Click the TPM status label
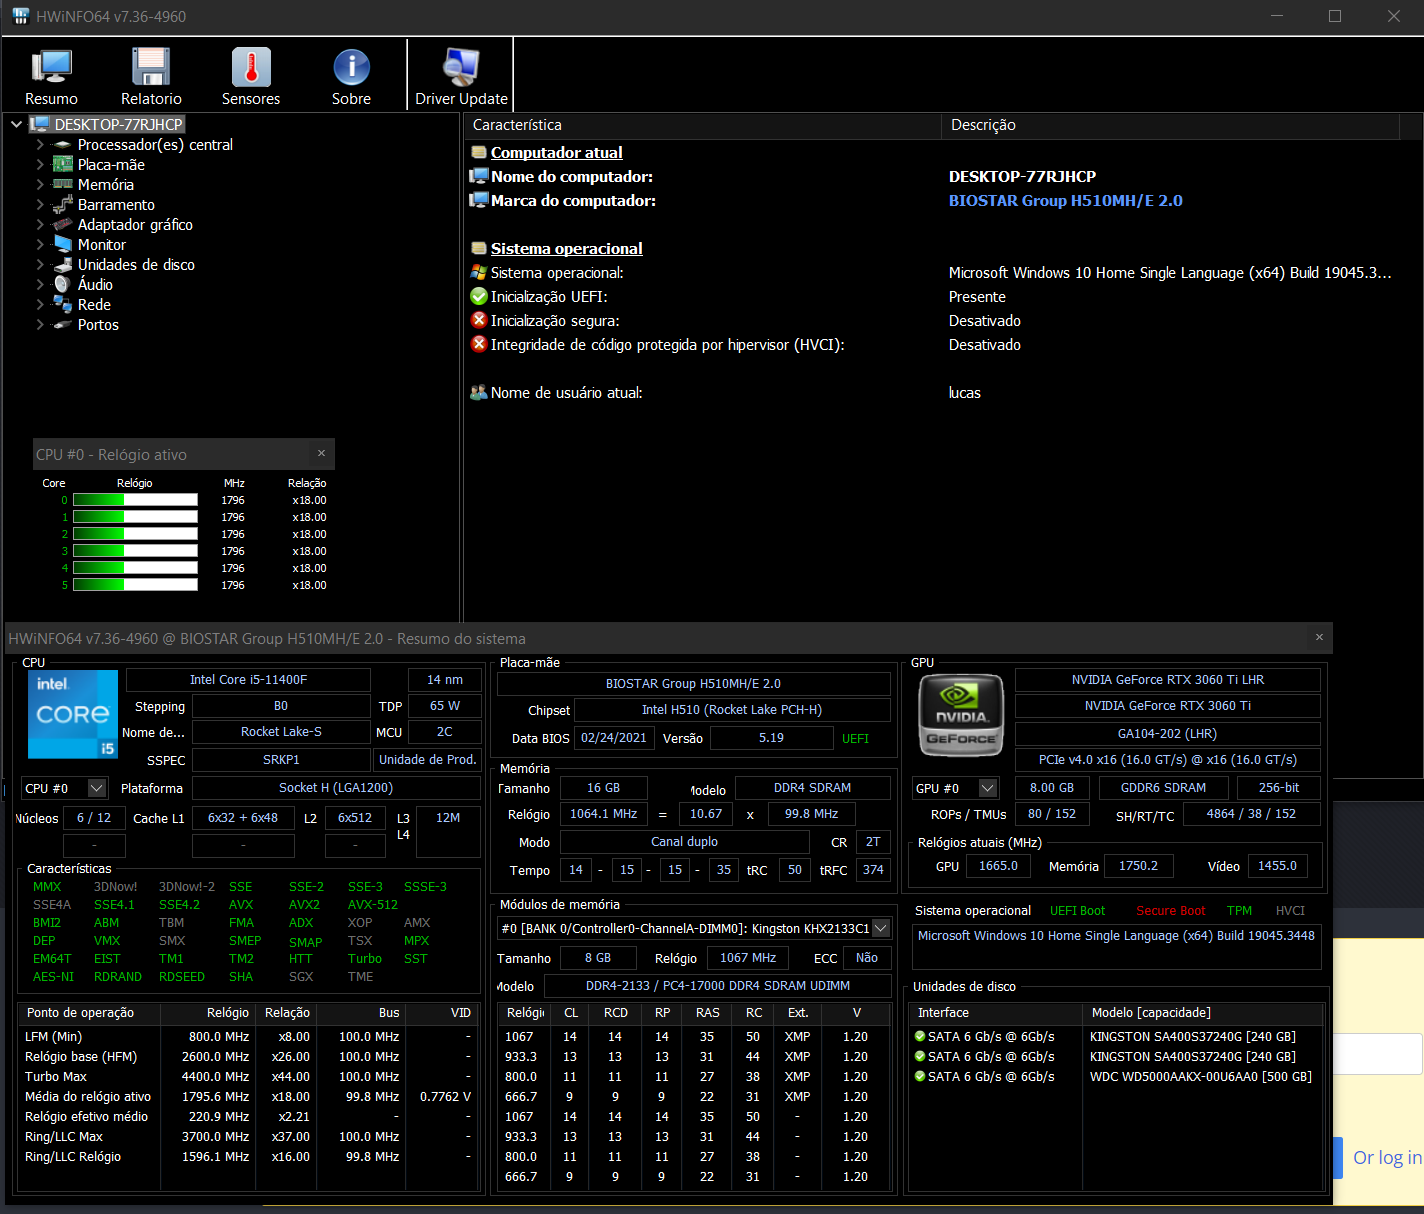 point(1239,911)
